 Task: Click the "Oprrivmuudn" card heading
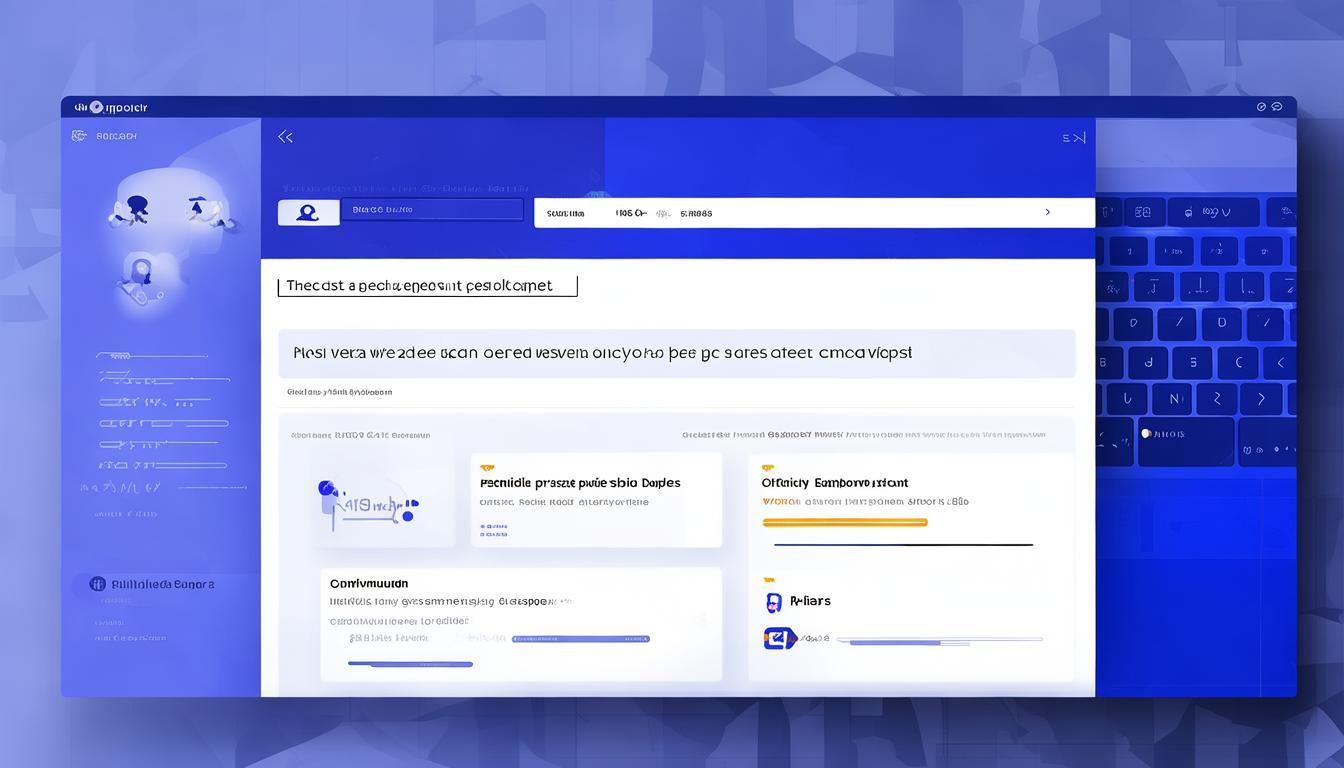click(x=369, y=583)
